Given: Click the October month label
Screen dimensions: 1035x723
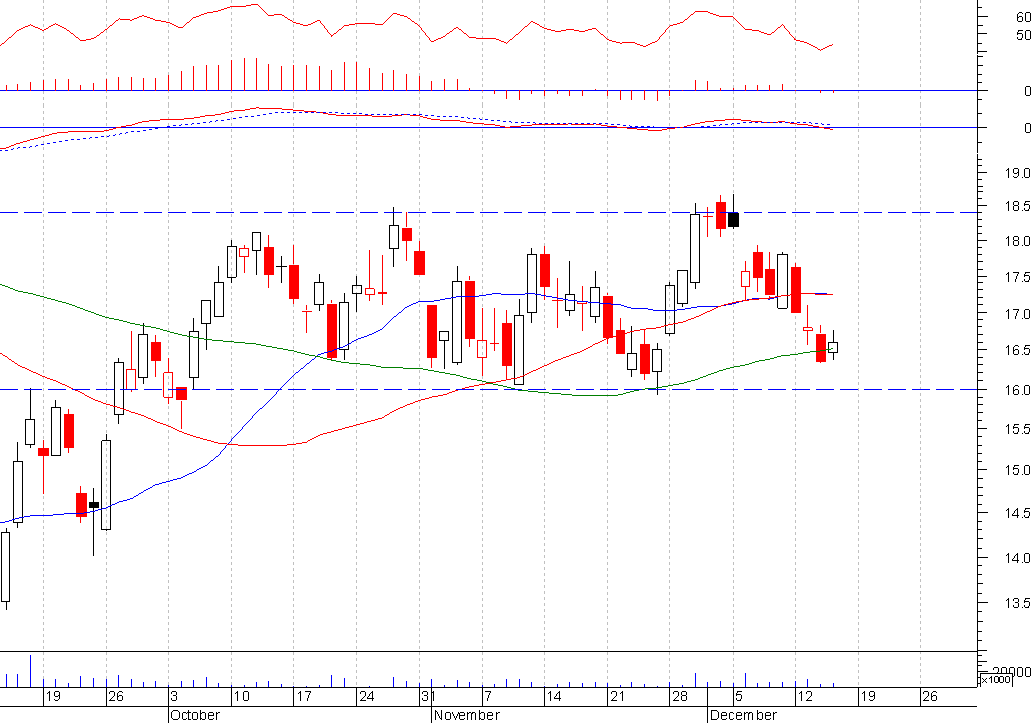Looking at the screenshot, I should [195, 715].
